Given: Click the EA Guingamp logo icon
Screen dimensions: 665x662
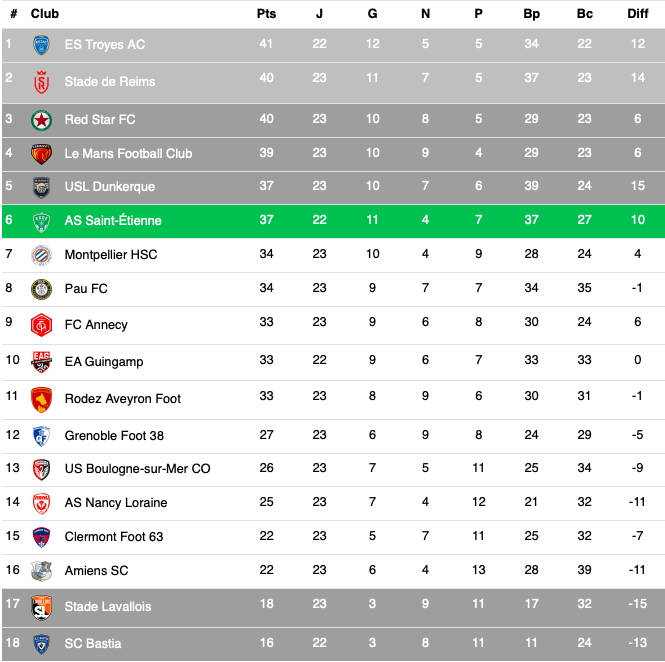Looking at the screenshot, I should pyautogui.click(x=41, y=360).
